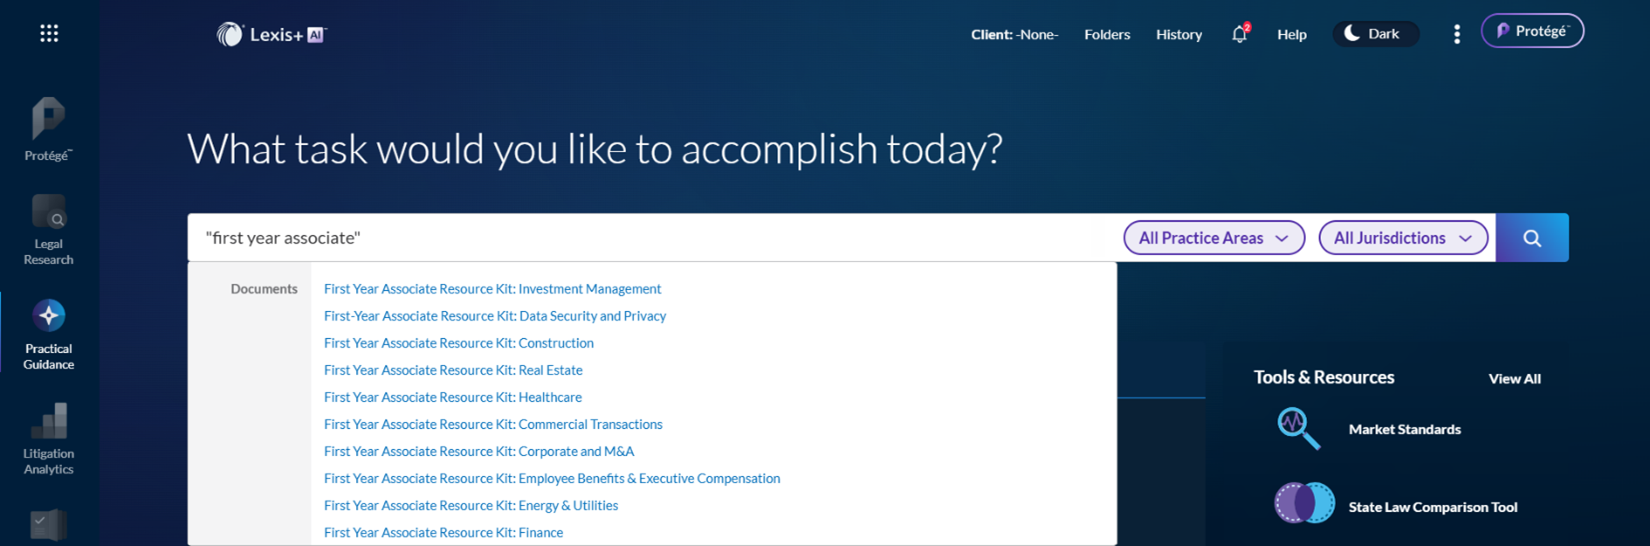Open the Help menu
This screenshot has width=1650, height=546.
(x=1292, y=34)
